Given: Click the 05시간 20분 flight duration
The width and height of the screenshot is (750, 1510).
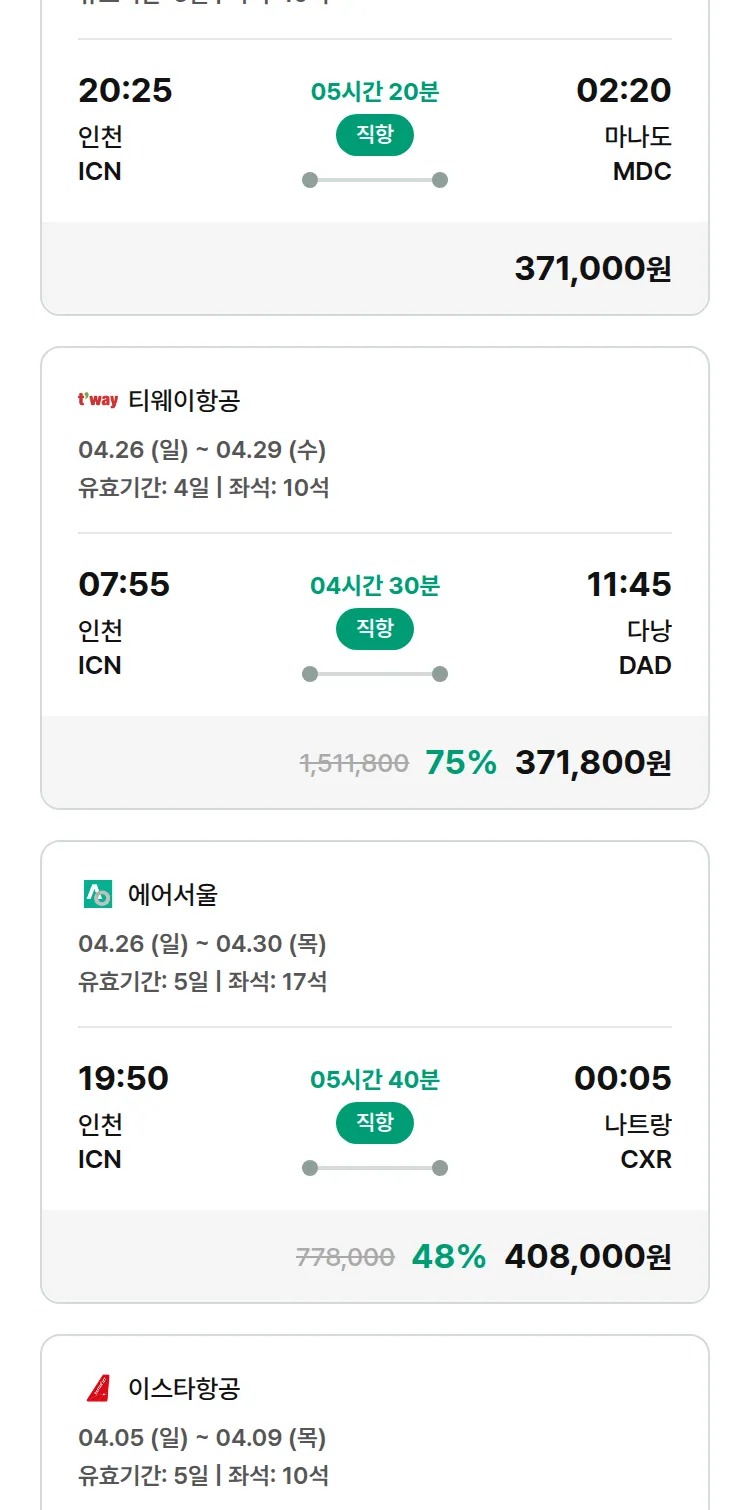Looking at the screenshot, I should coord(375,92).
